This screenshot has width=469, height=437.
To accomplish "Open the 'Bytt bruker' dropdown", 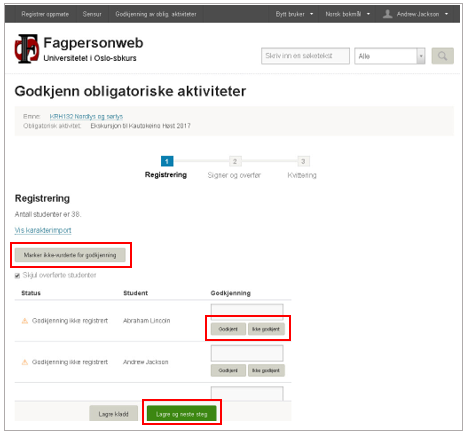I will pos(294,14).
